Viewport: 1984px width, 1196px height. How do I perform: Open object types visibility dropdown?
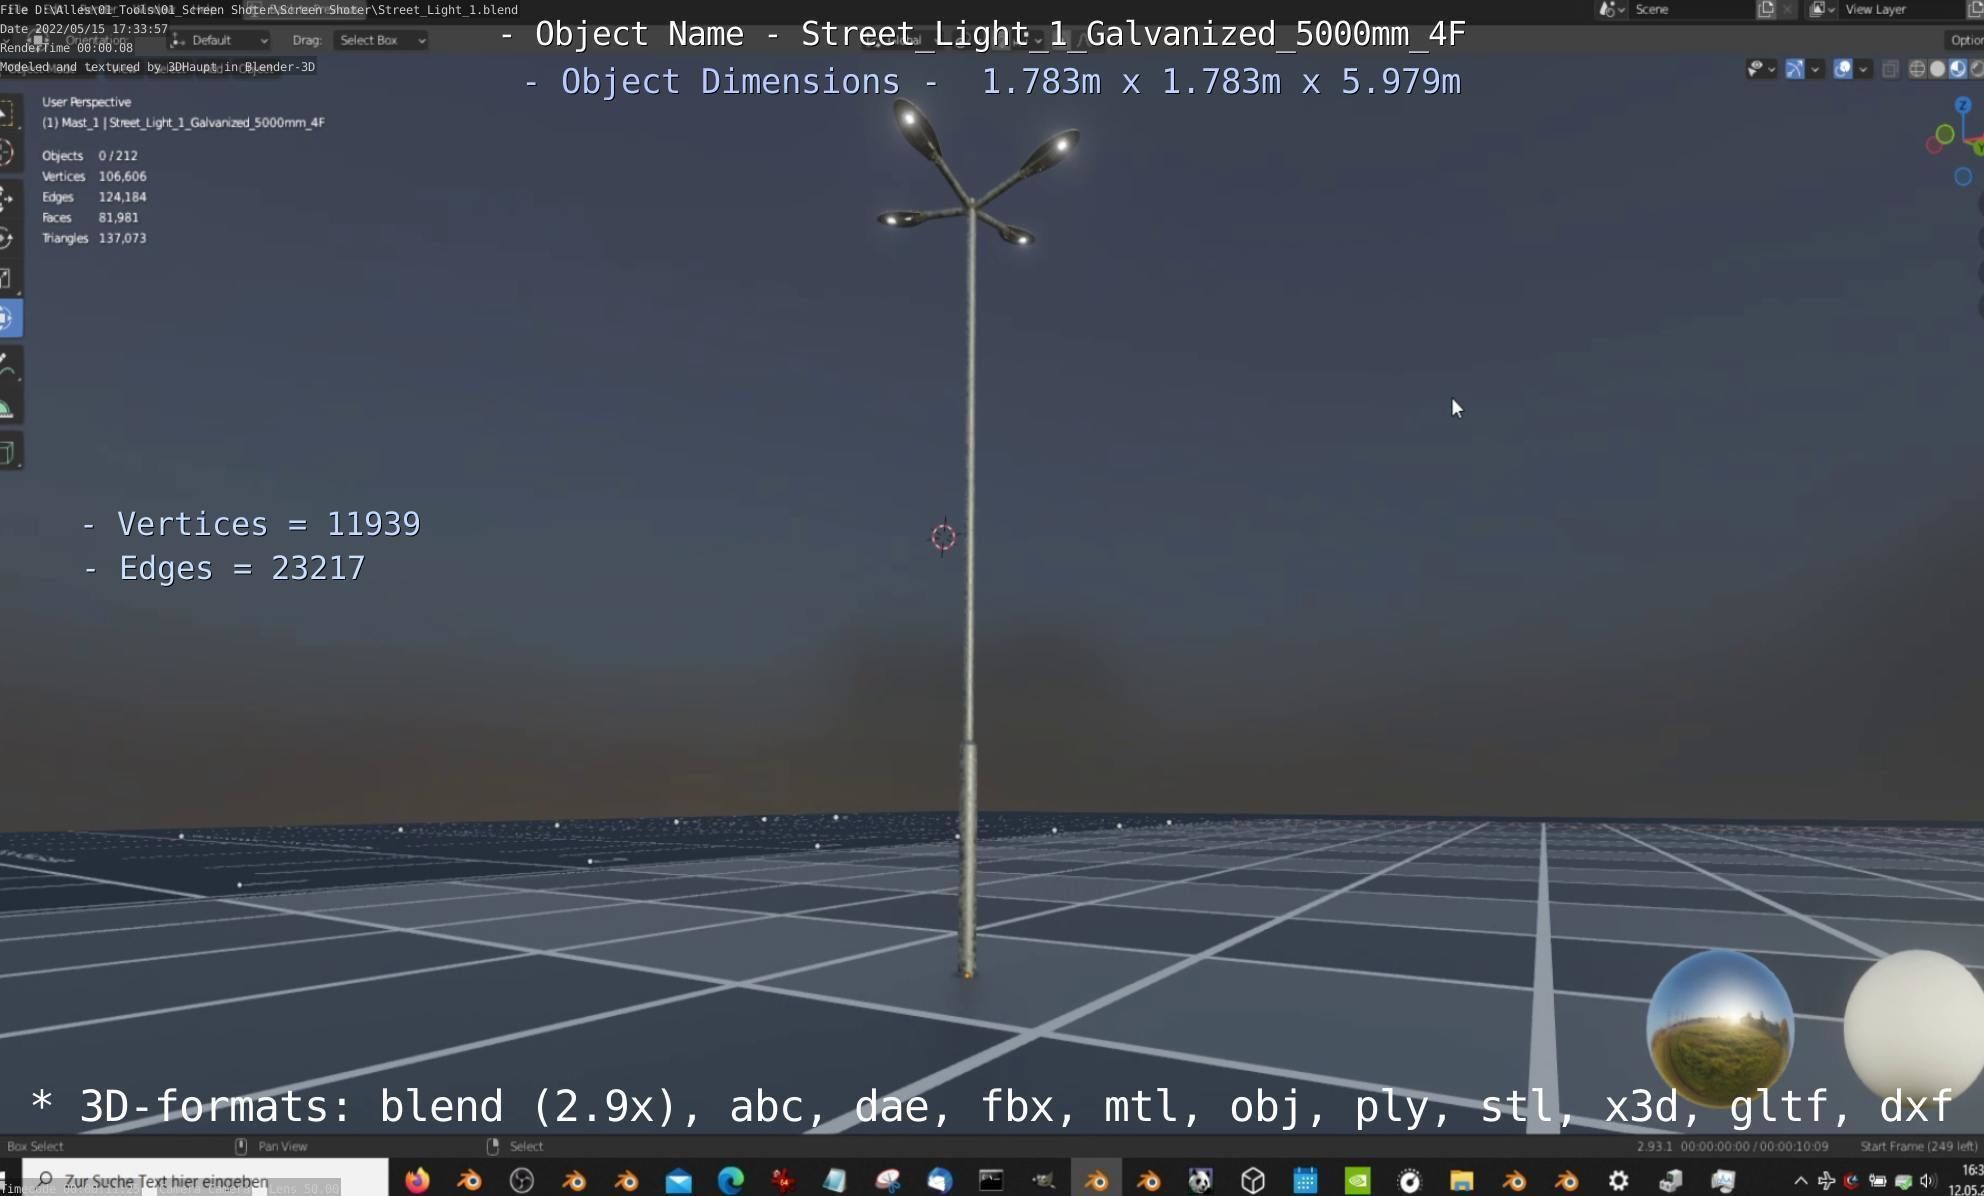click(1761, 69)
